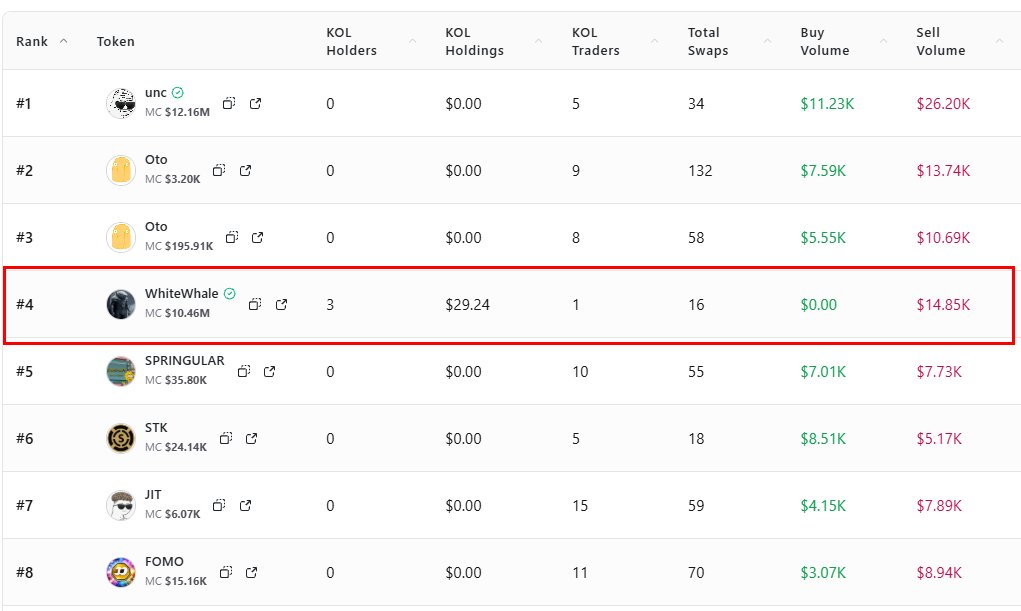Viewport: 1021px width, 611px height.
Task: Click the WhiteWhale verified badge
Action: pyautogui.click(x=230, y=294)
